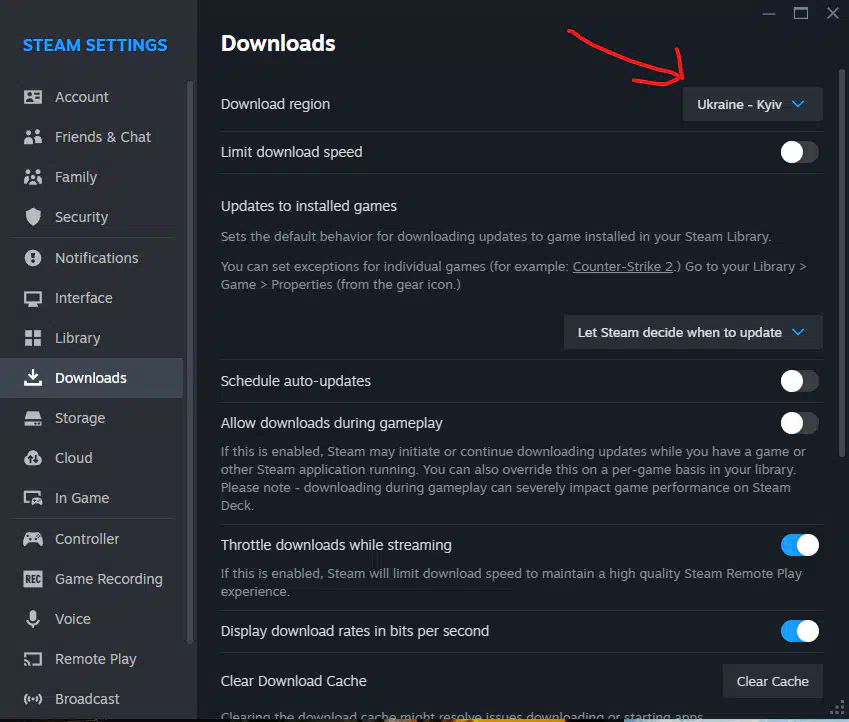Open Cloud settings entry
The height and width of the screenshot is (722, 849).
(92, 458)
